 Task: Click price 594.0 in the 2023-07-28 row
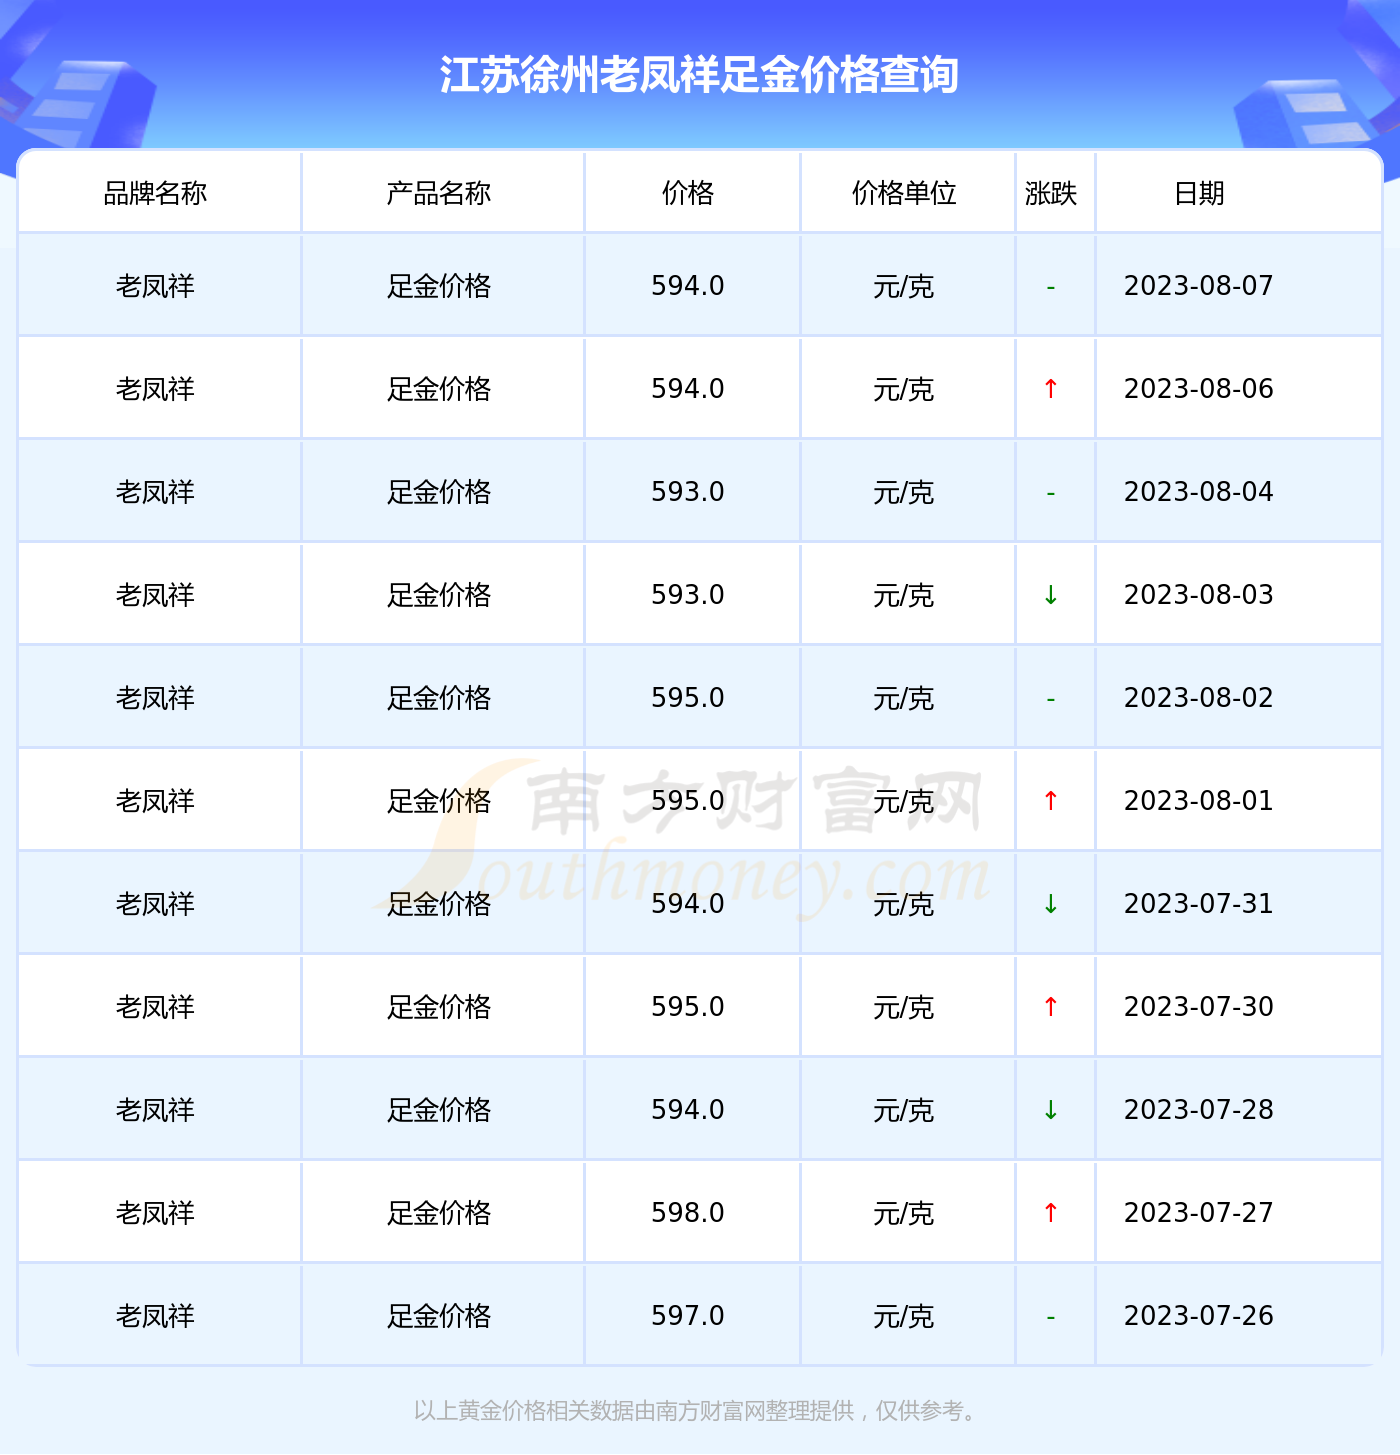pos(688,1110)
